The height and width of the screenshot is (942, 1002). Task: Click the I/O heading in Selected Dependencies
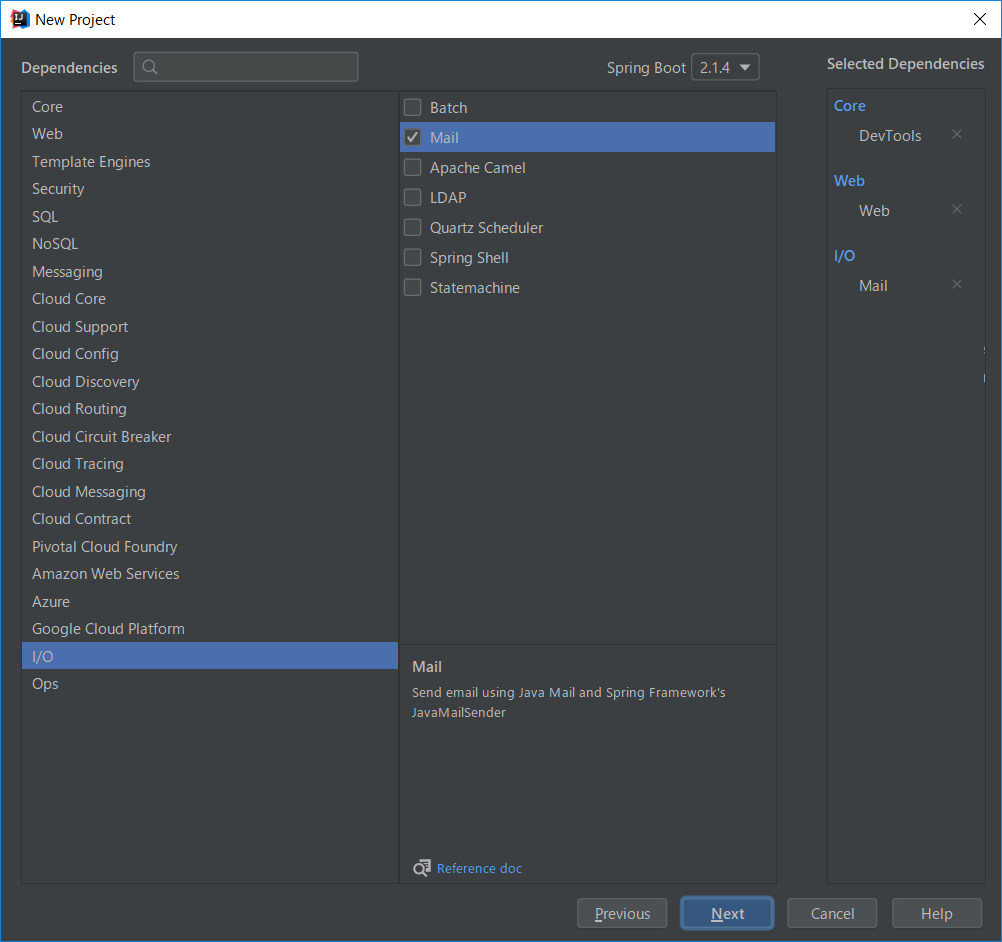844,256
